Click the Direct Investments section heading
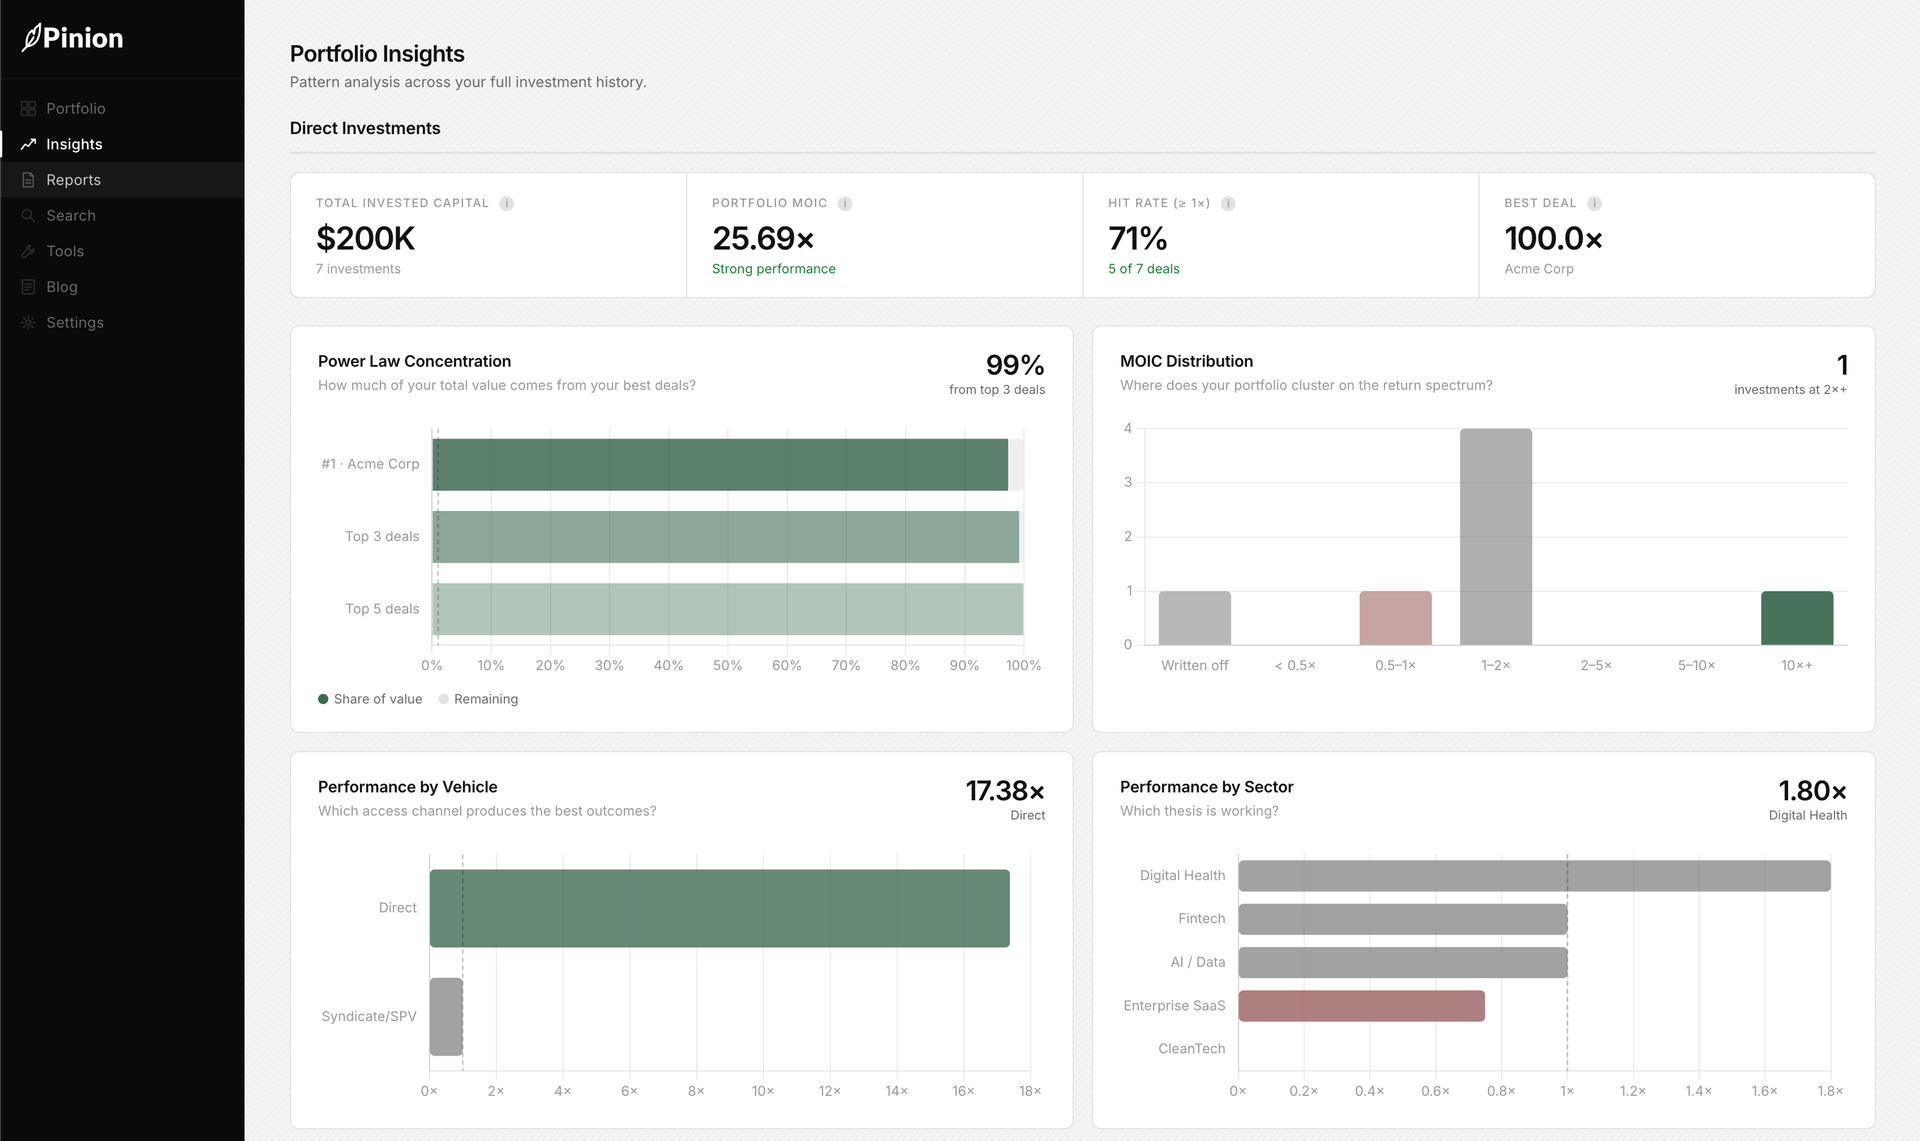 click(365, 128)
